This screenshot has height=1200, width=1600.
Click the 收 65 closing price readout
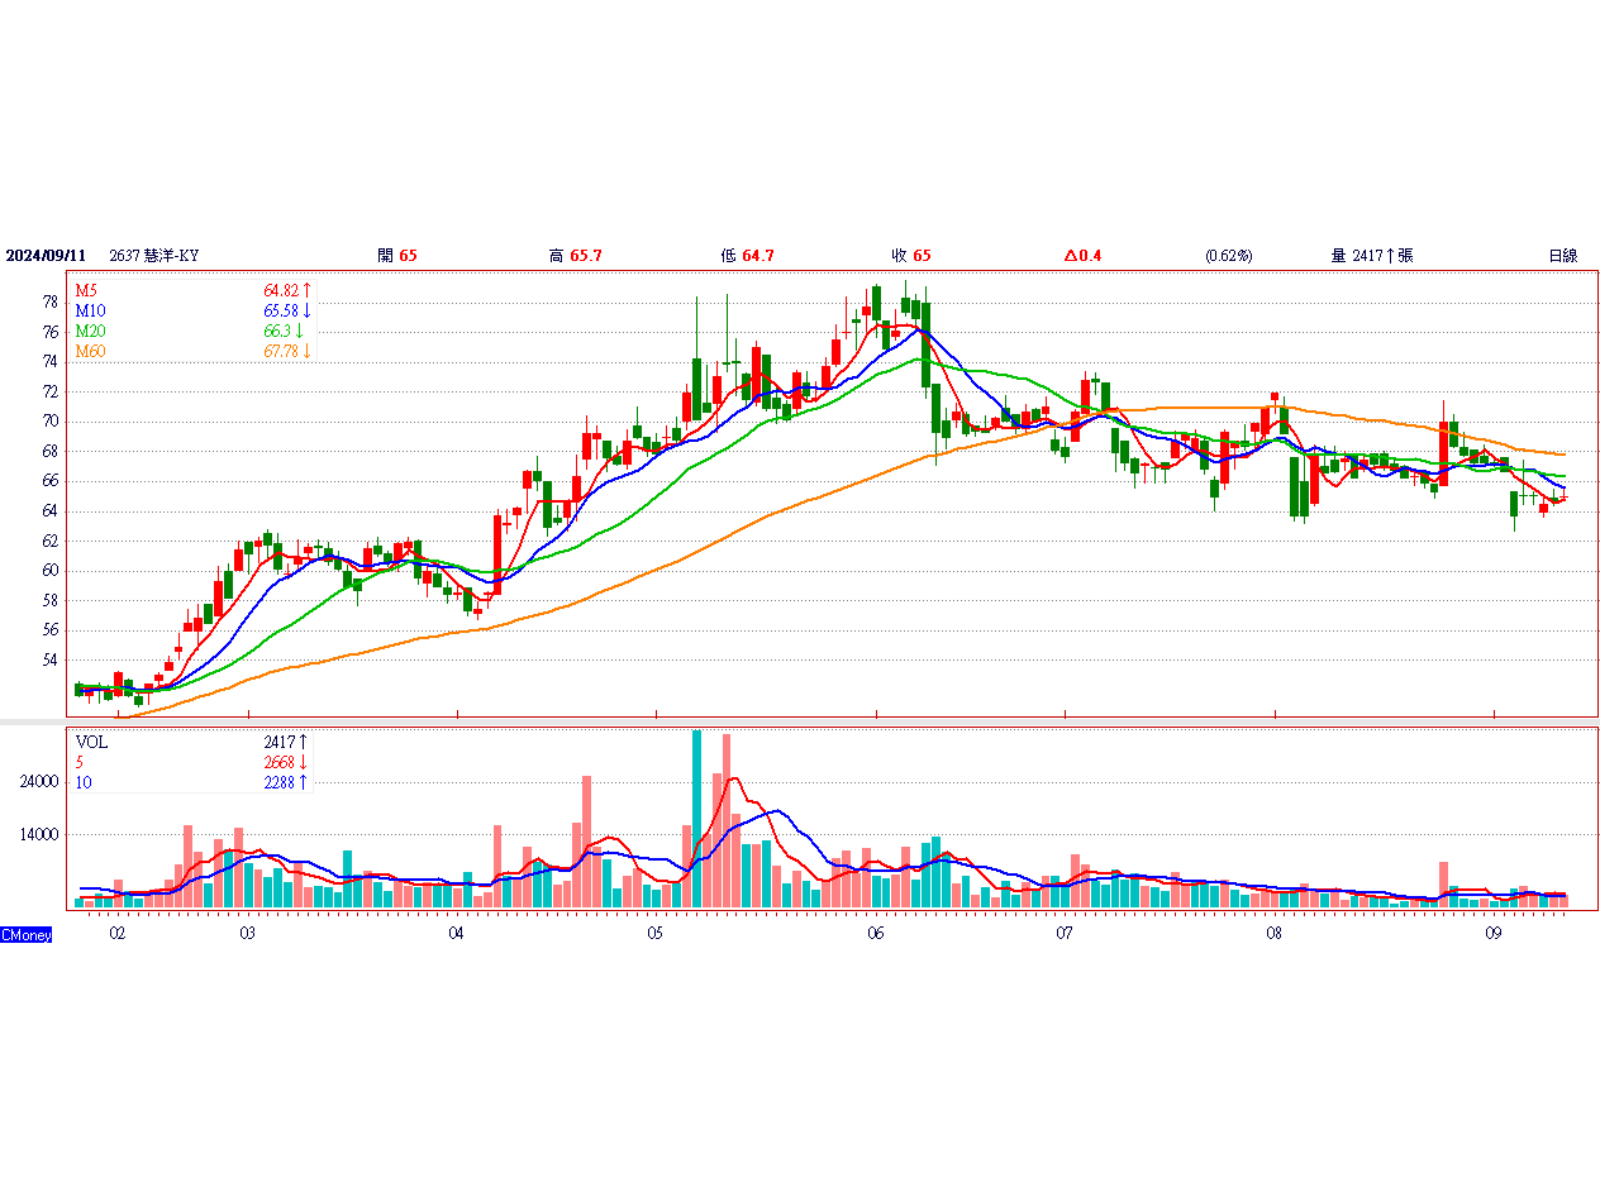coord(911,256)
